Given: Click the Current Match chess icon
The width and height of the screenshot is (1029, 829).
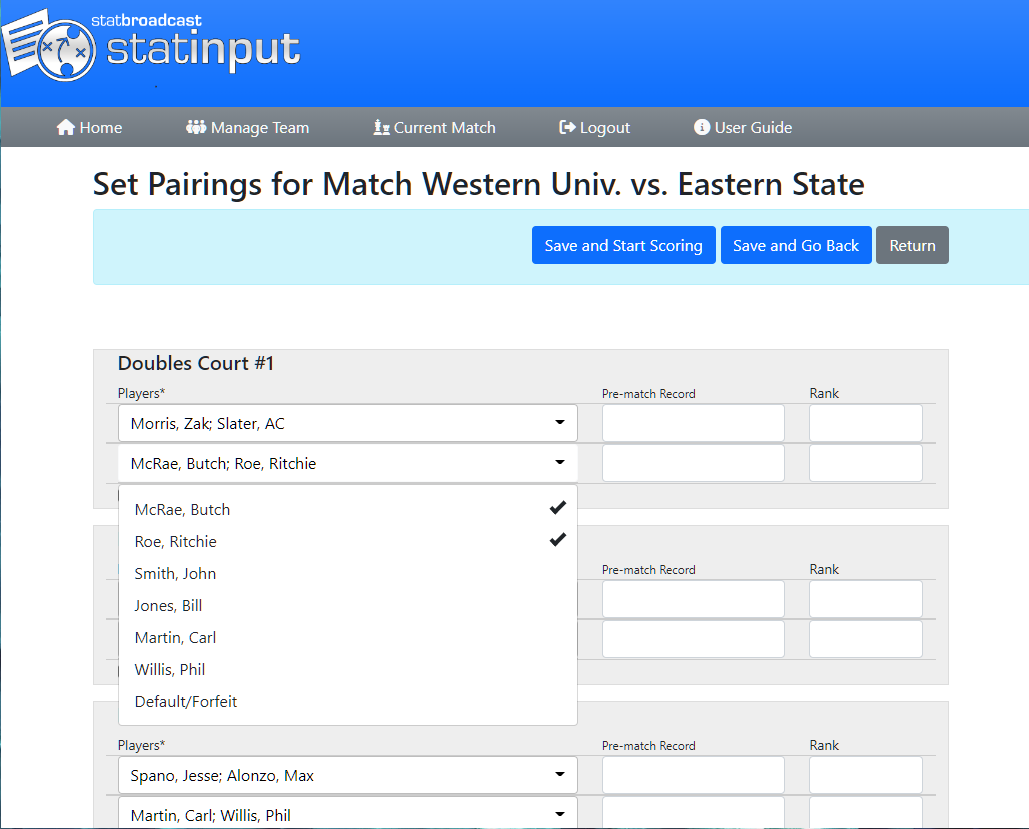Looking at the screenshot, I should coord(381,127).
